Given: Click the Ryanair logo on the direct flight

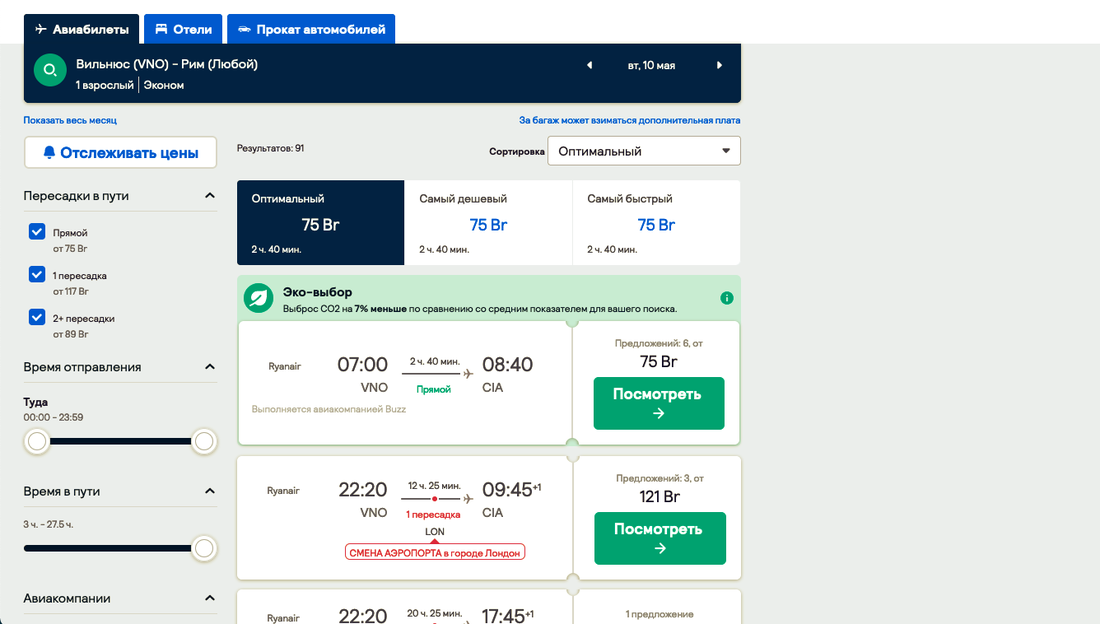Looking at the screenshot, I should pos(284,366).
